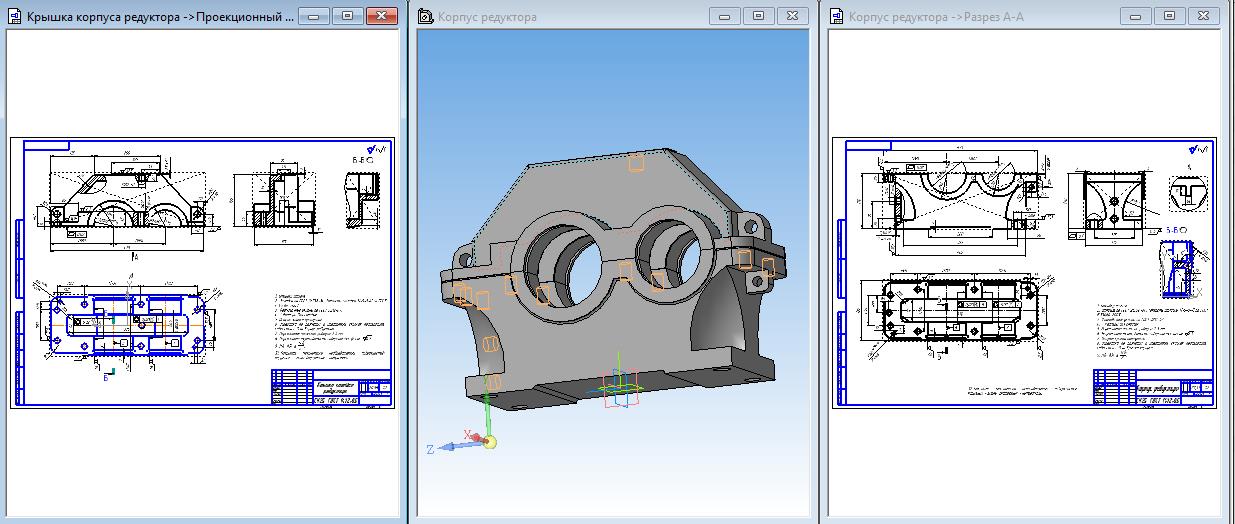
Task: Maximize the Разрез А-А drawing window
Action: tap(1169, 16)
